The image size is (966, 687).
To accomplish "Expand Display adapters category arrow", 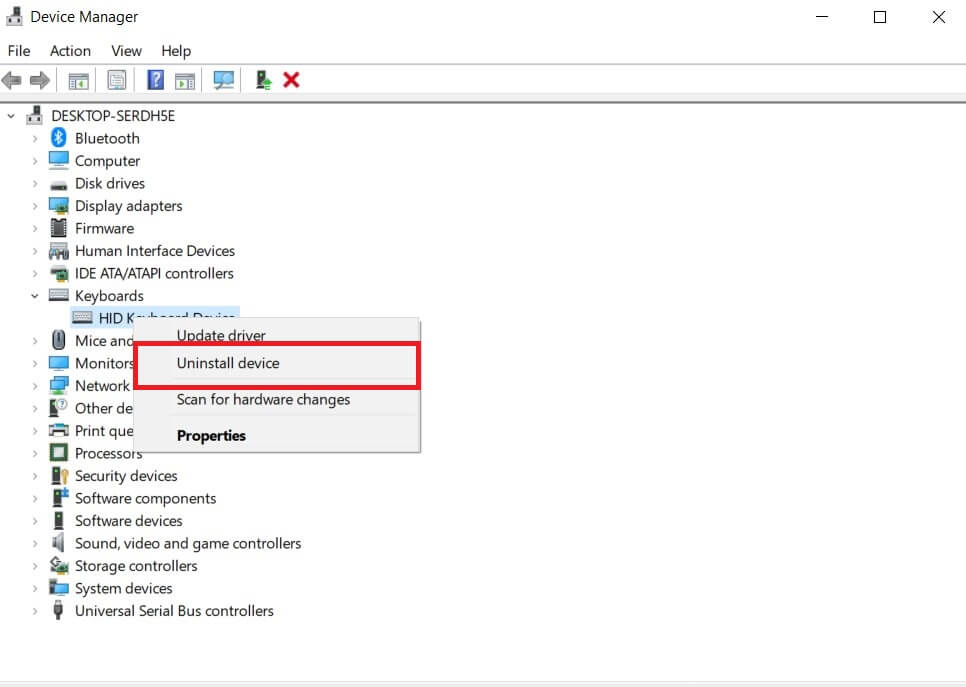I will (x=35, y=206).
